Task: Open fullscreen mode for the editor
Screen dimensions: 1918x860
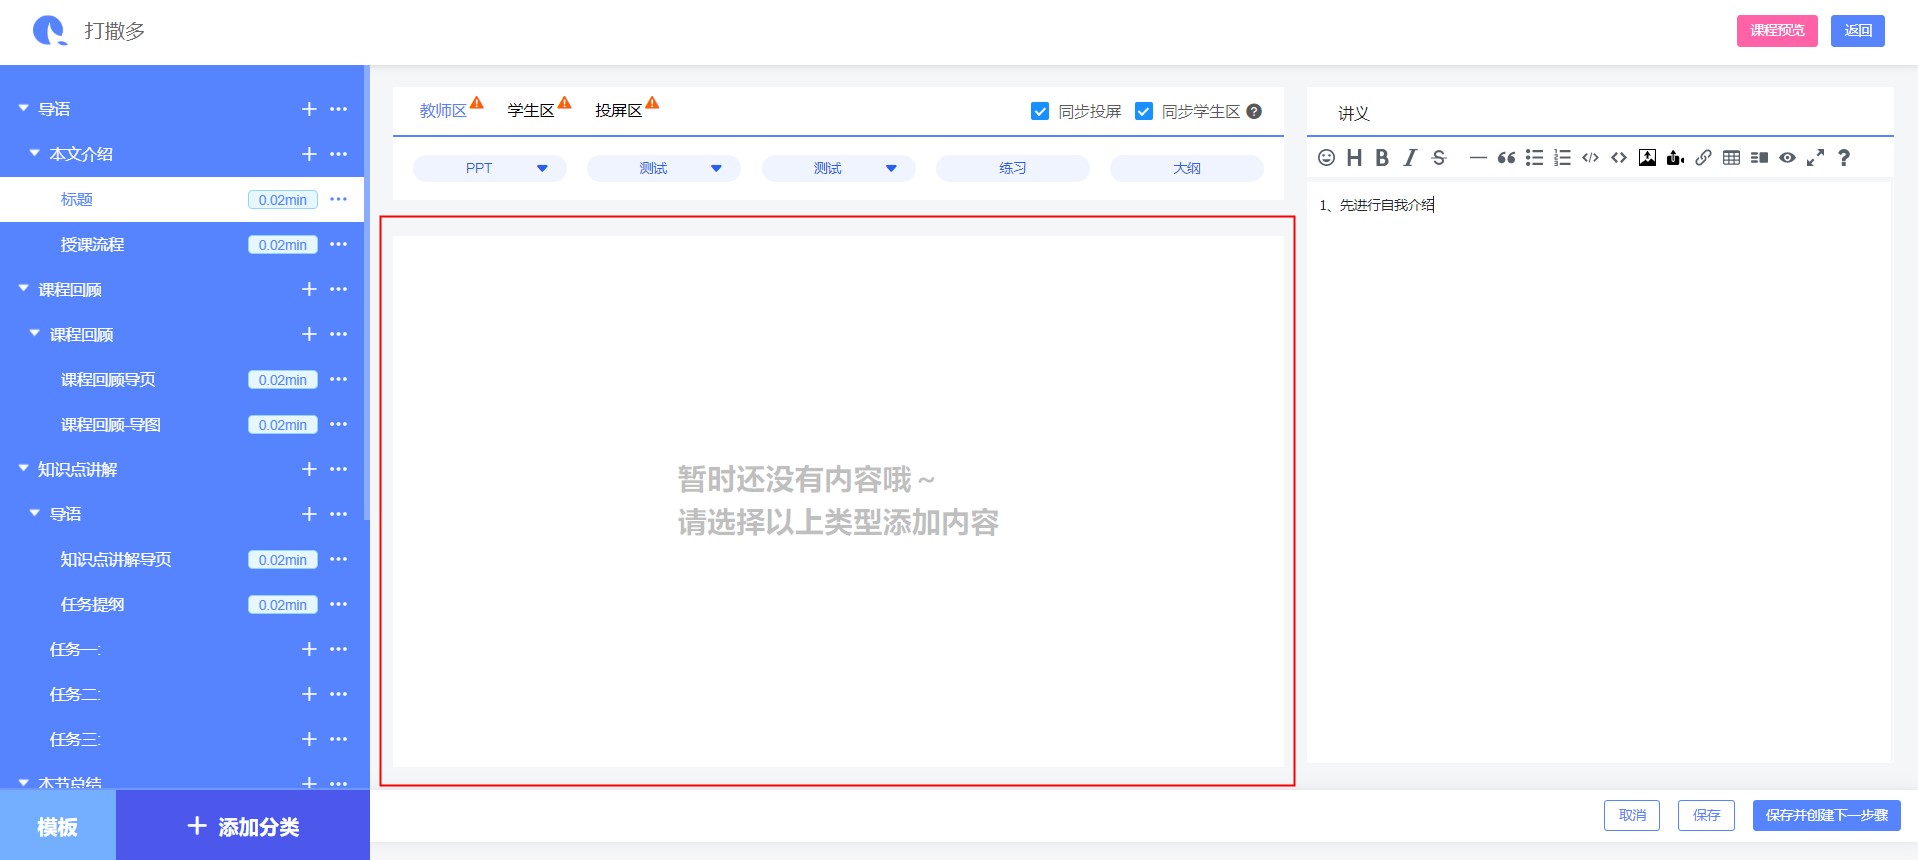Action: tap(1815, 157)
